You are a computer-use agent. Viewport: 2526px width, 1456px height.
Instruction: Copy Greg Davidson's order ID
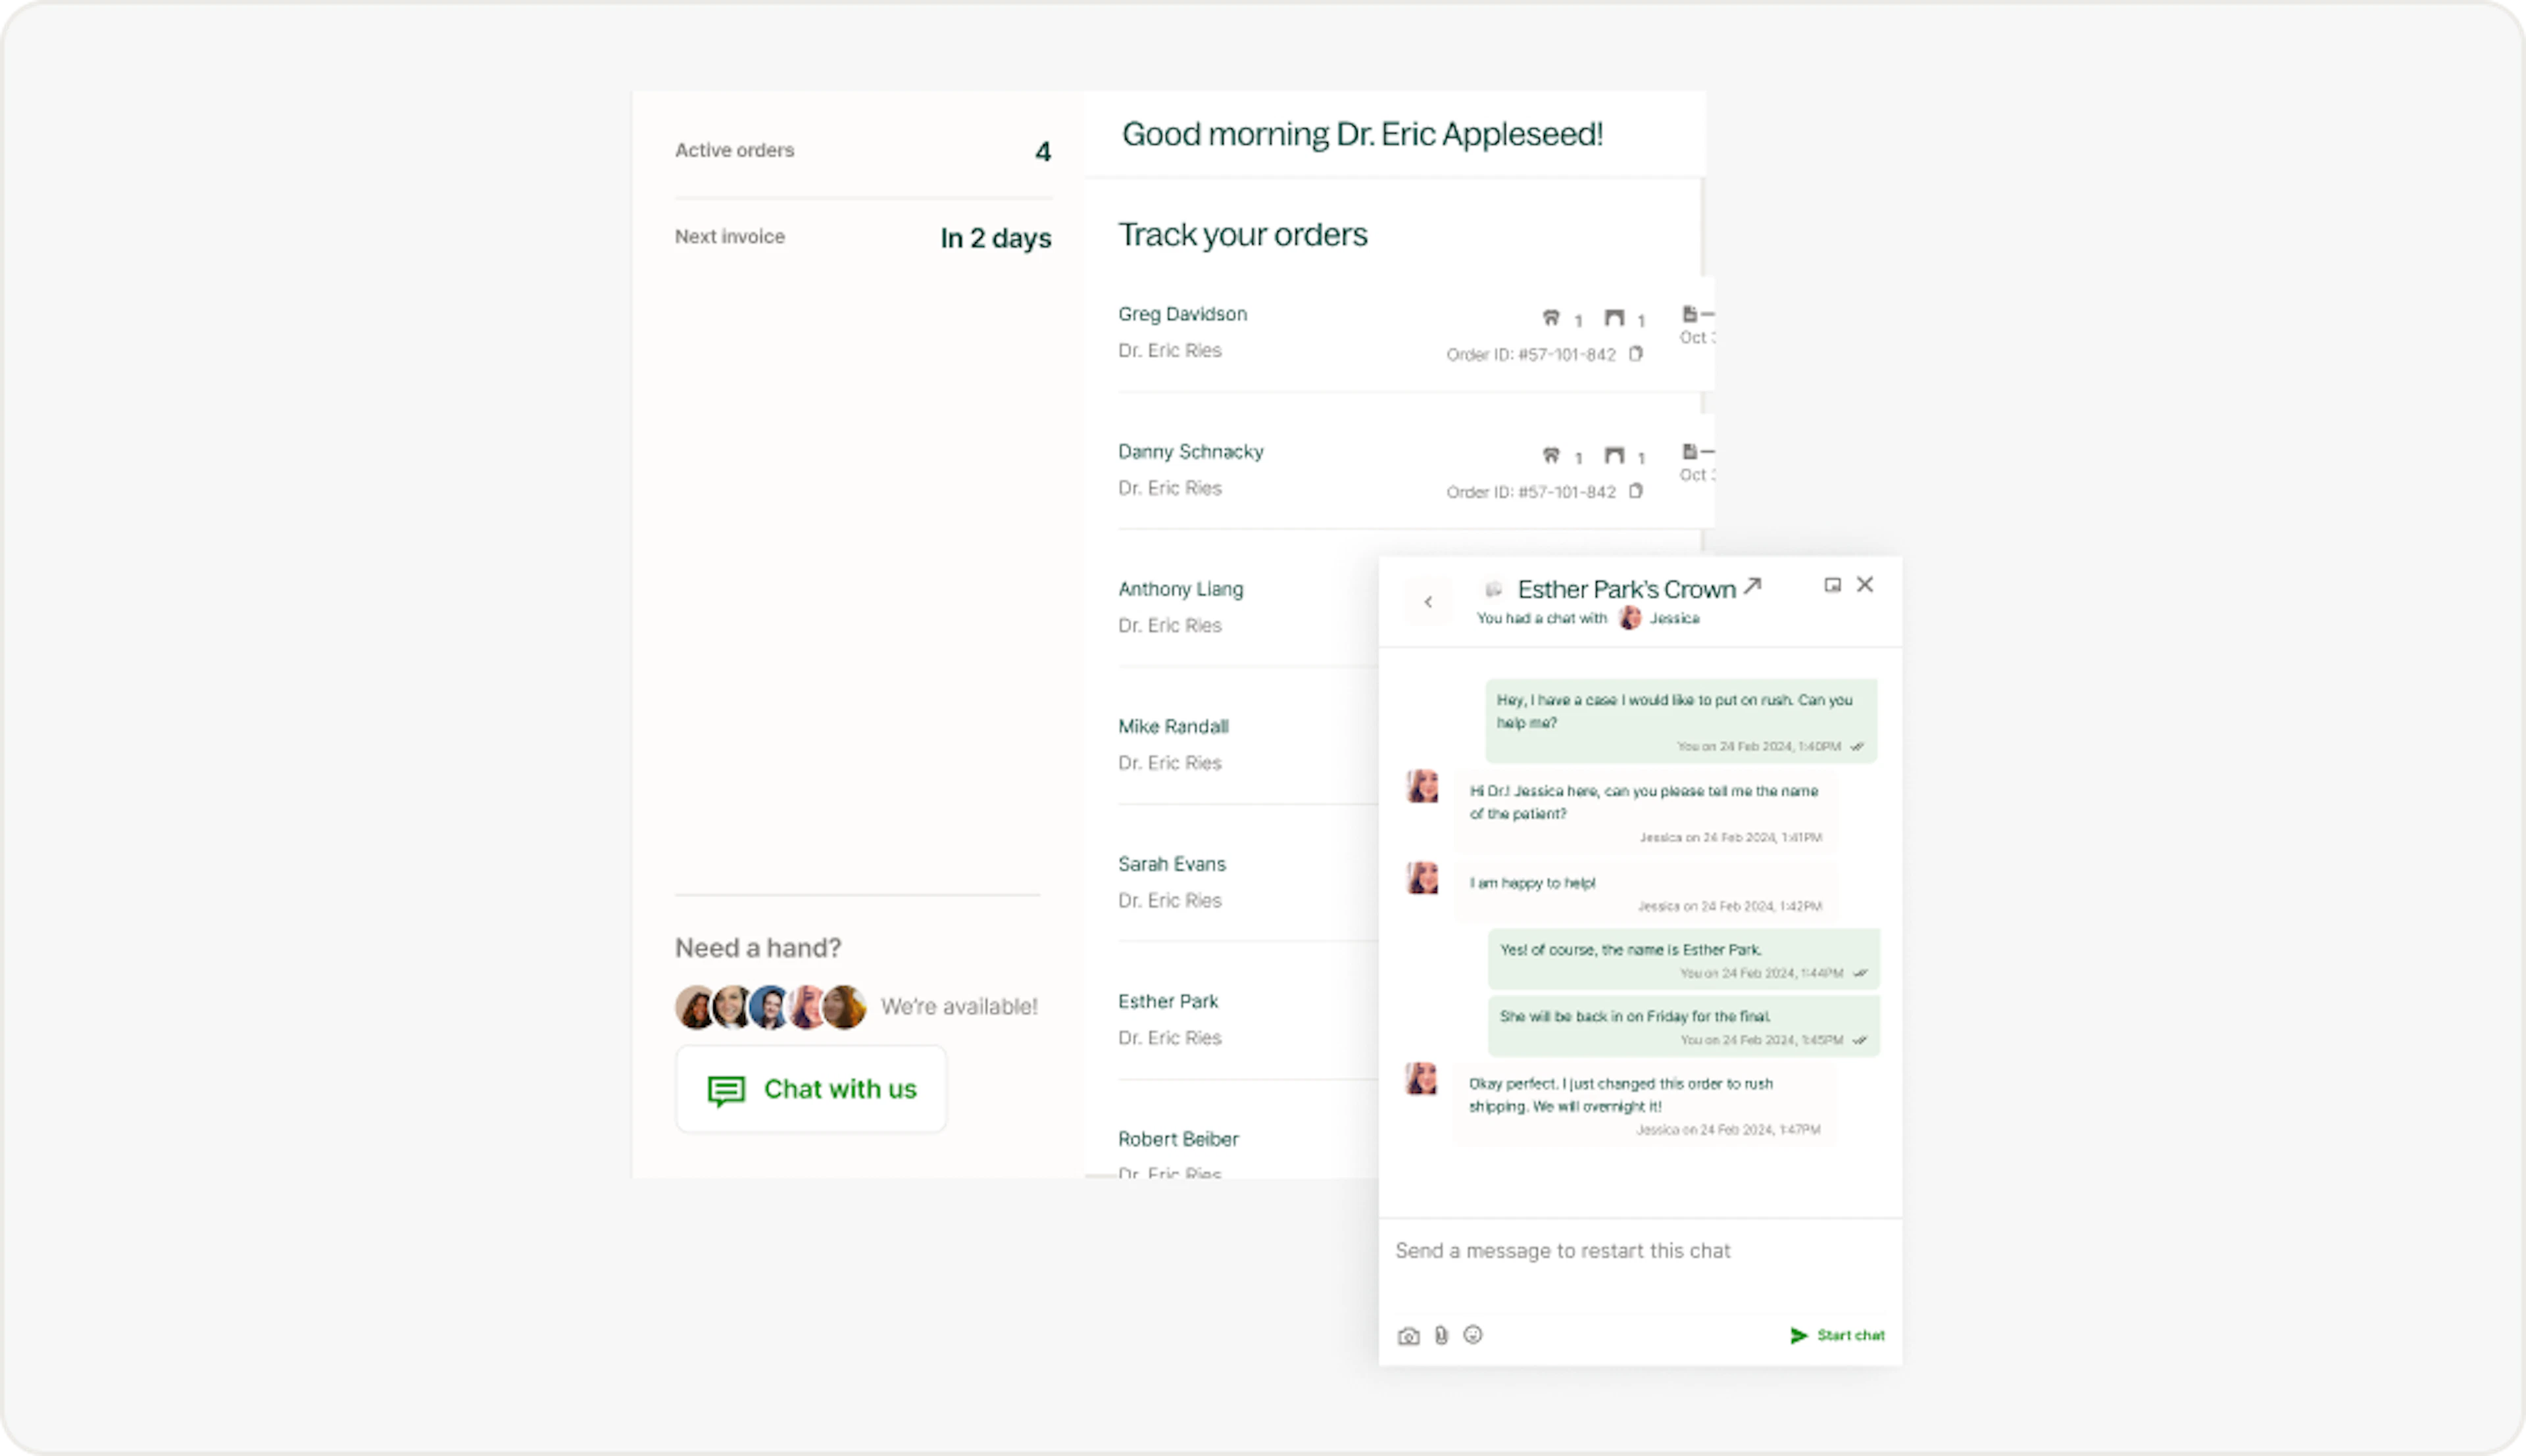[1636, 354]
